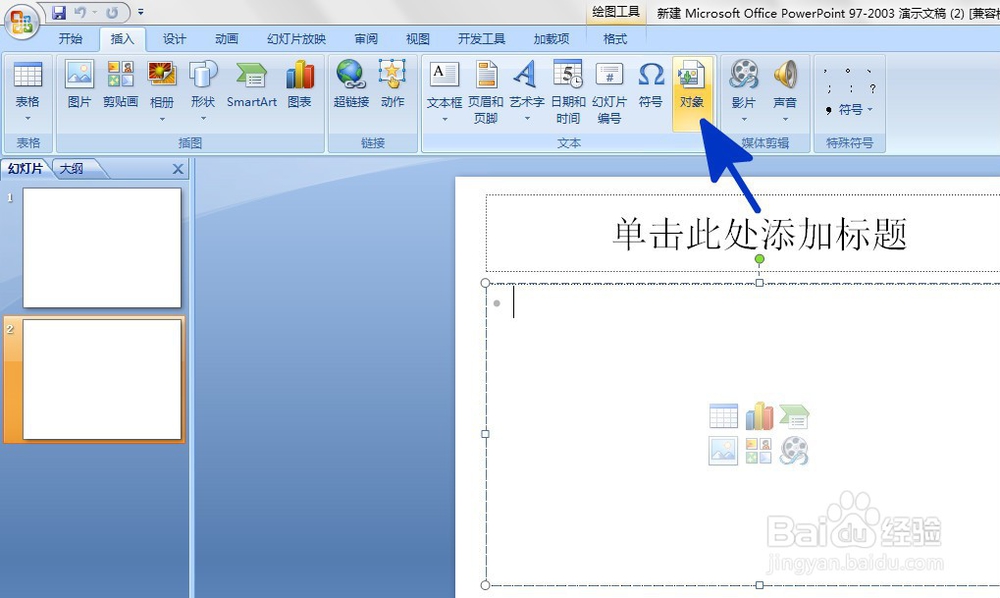The height and width of the screenshot is (598, 1000).
Task: Insert table via content placeholder icon
Action: tap(723, 416)
